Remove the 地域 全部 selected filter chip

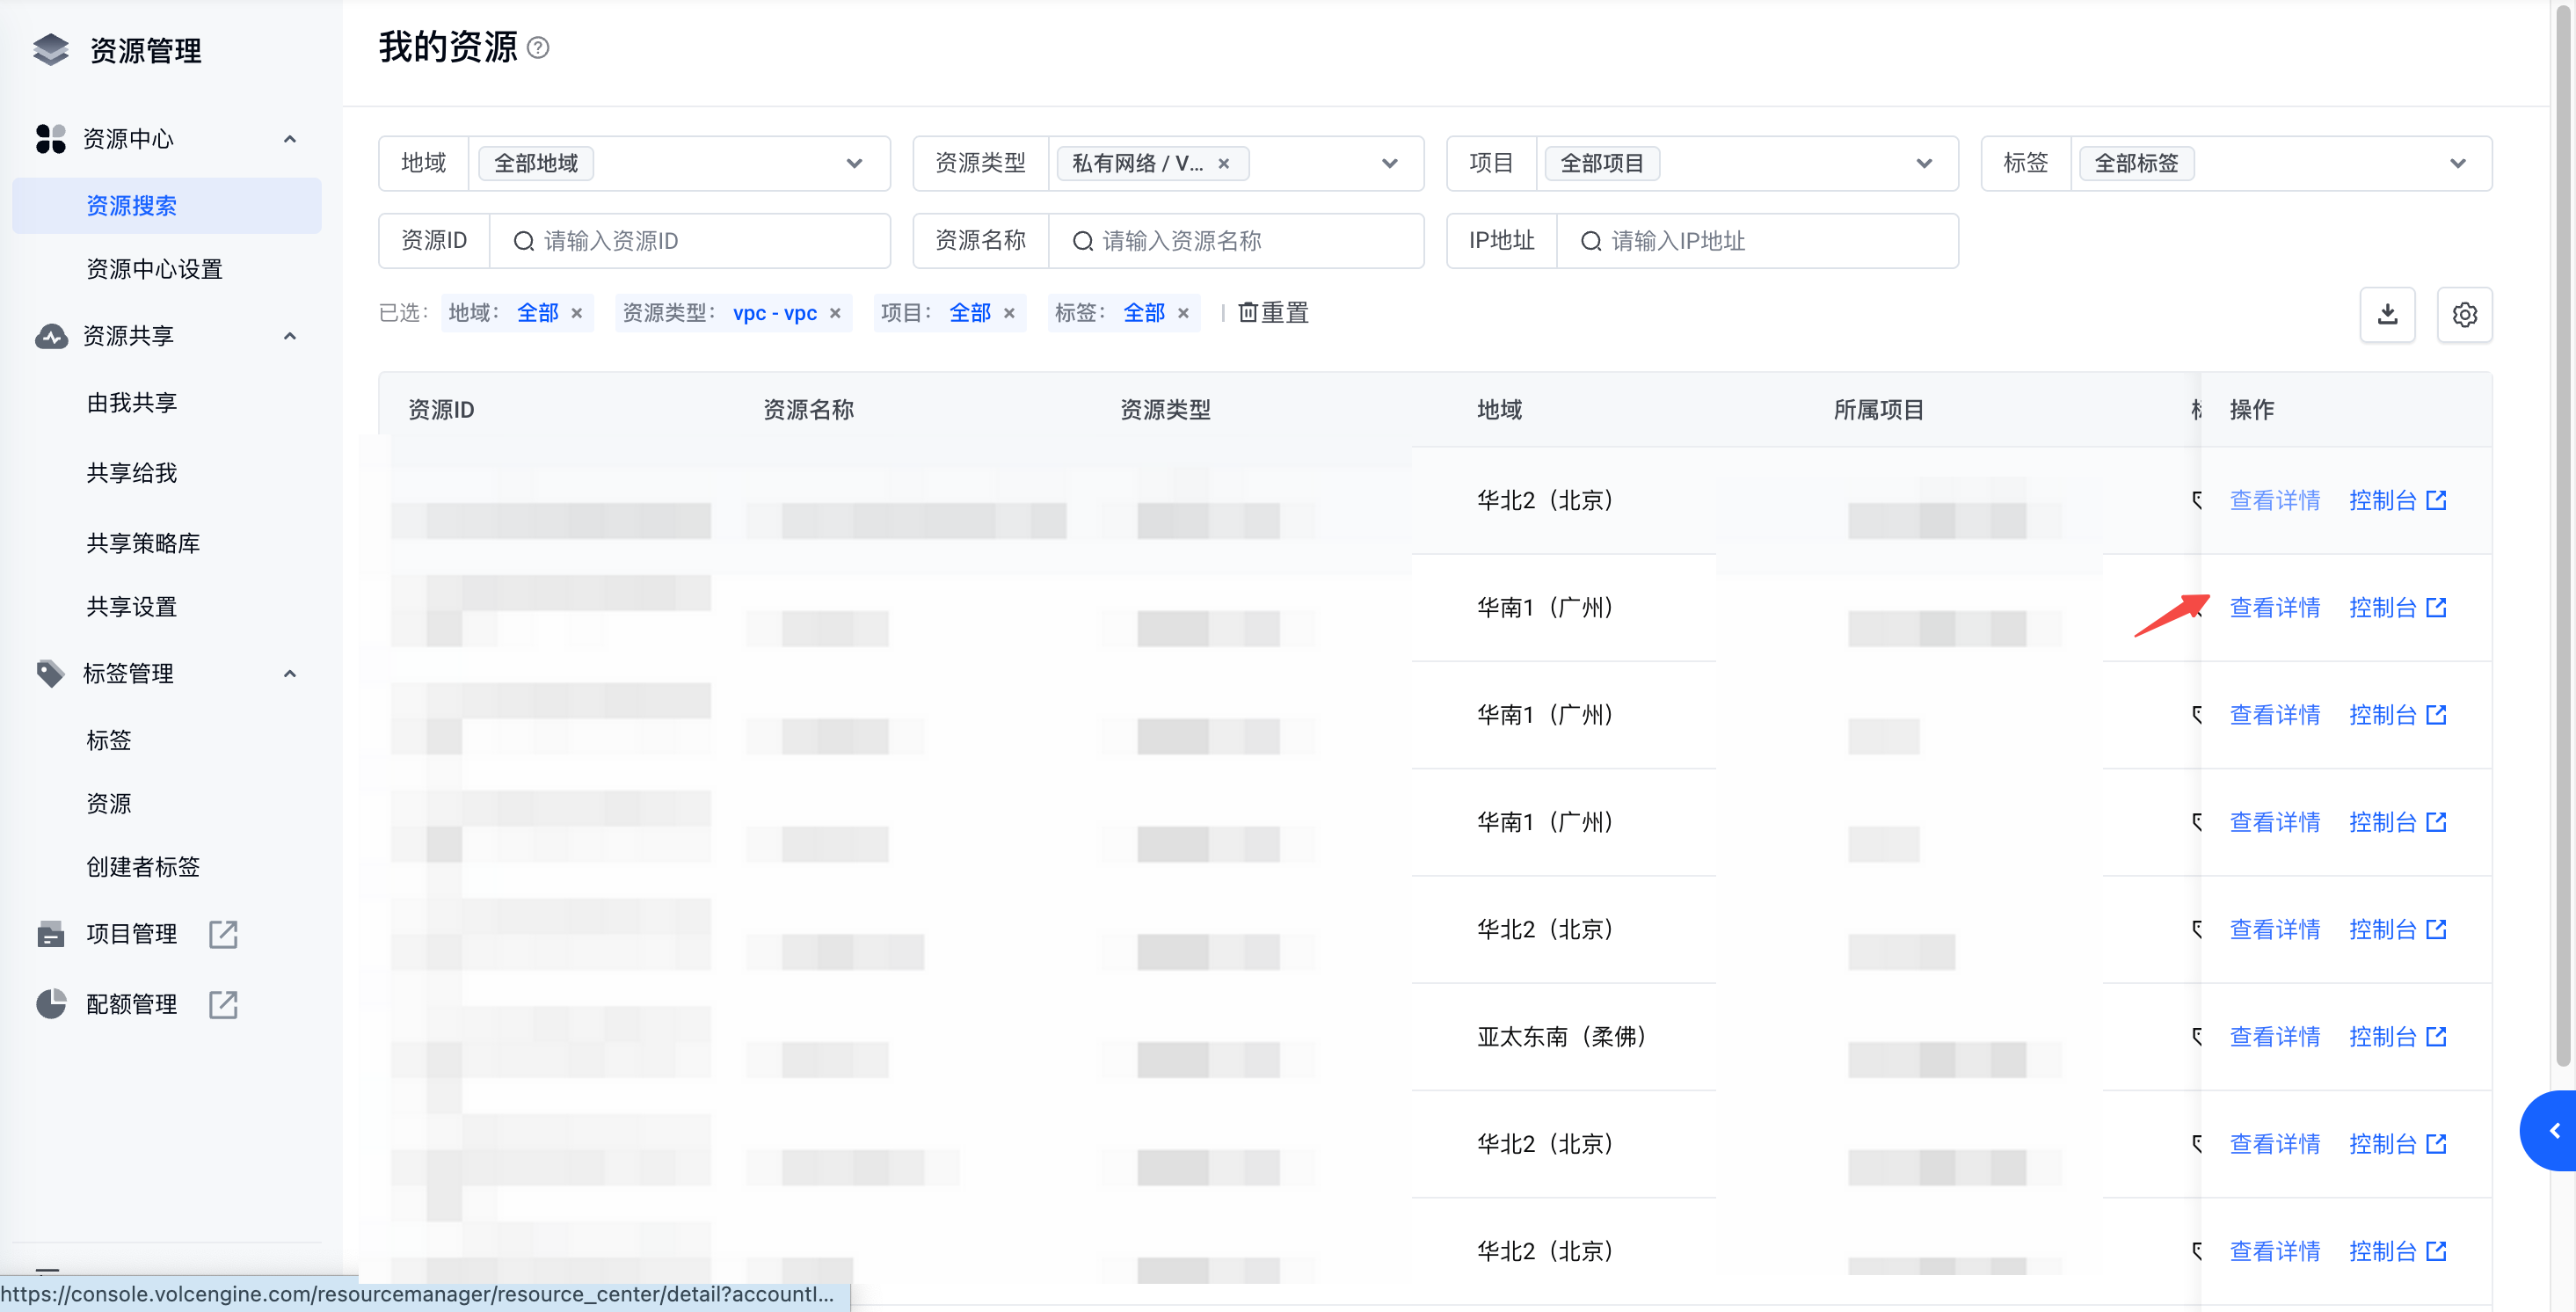577,313
